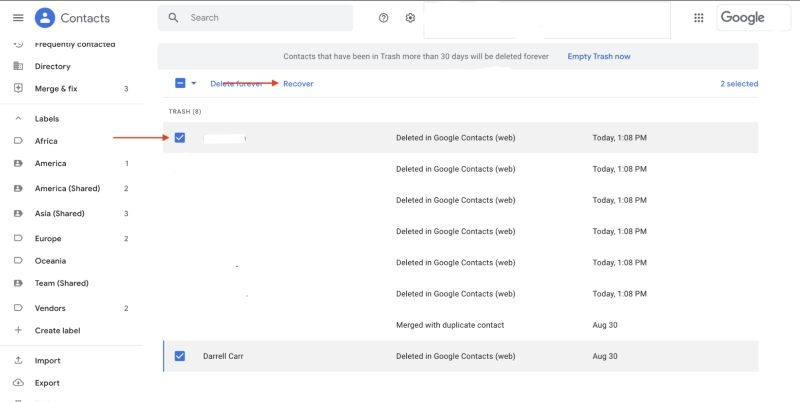
Task: Click the Empty Trash now link
Action: click(598, 57)
